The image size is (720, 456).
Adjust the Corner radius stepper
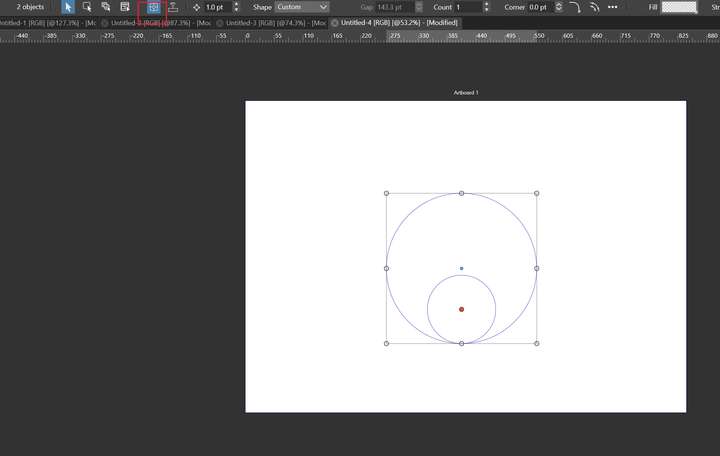point(559,7)
